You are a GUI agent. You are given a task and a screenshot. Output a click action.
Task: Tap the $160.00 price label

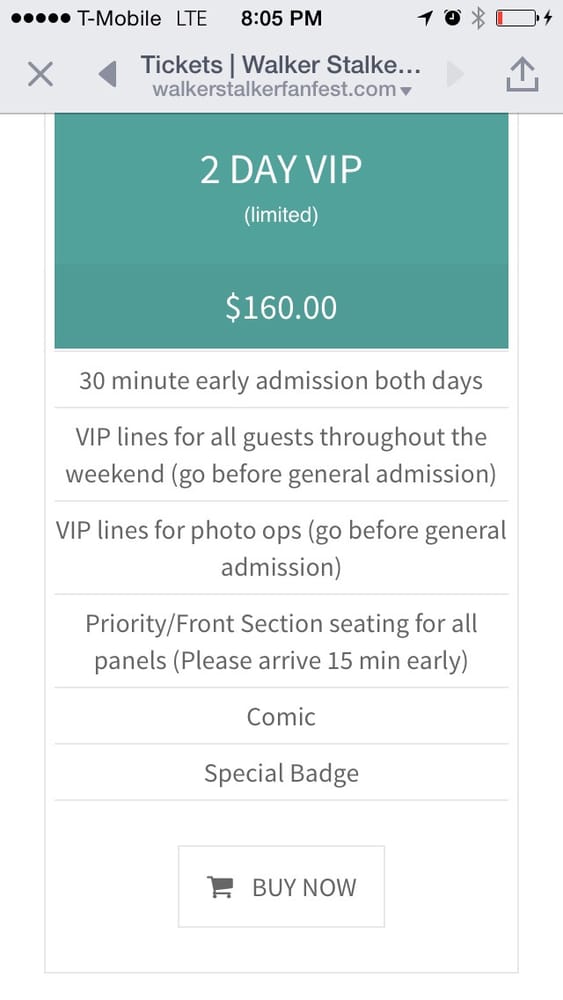coord(281,307)
